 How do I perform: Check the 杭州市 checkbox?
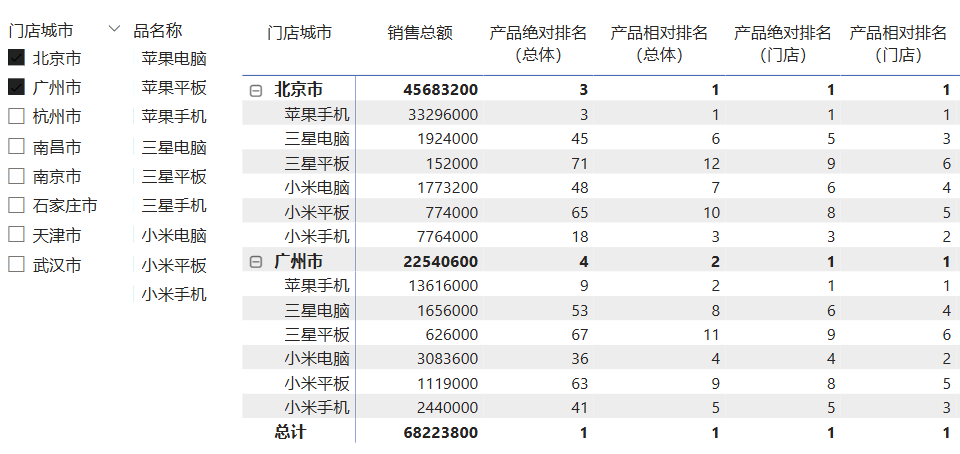coord(17,116)
